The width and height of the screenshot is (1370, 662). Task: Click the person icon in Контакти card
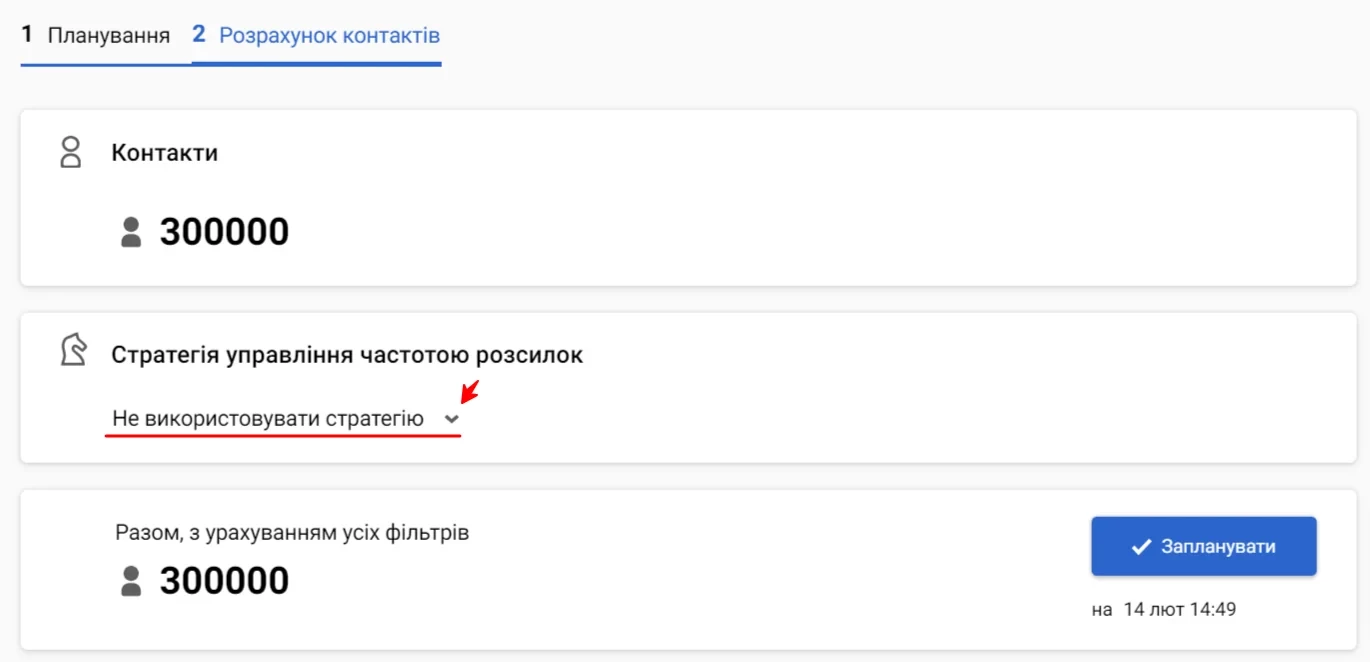coord(131,233)
